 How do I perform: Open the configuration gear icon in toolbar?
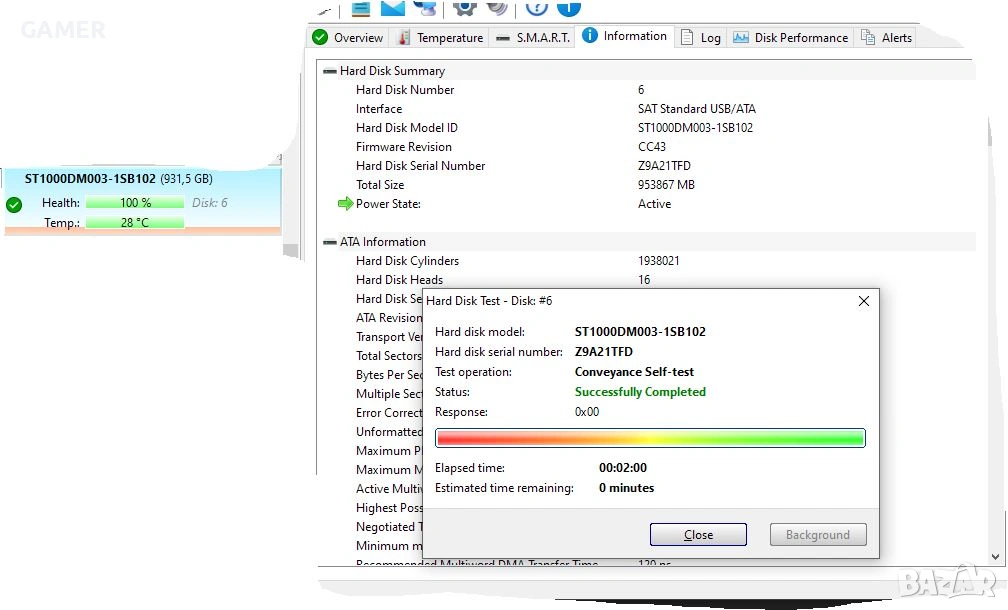pyautogui.click(x=464, y=7)
